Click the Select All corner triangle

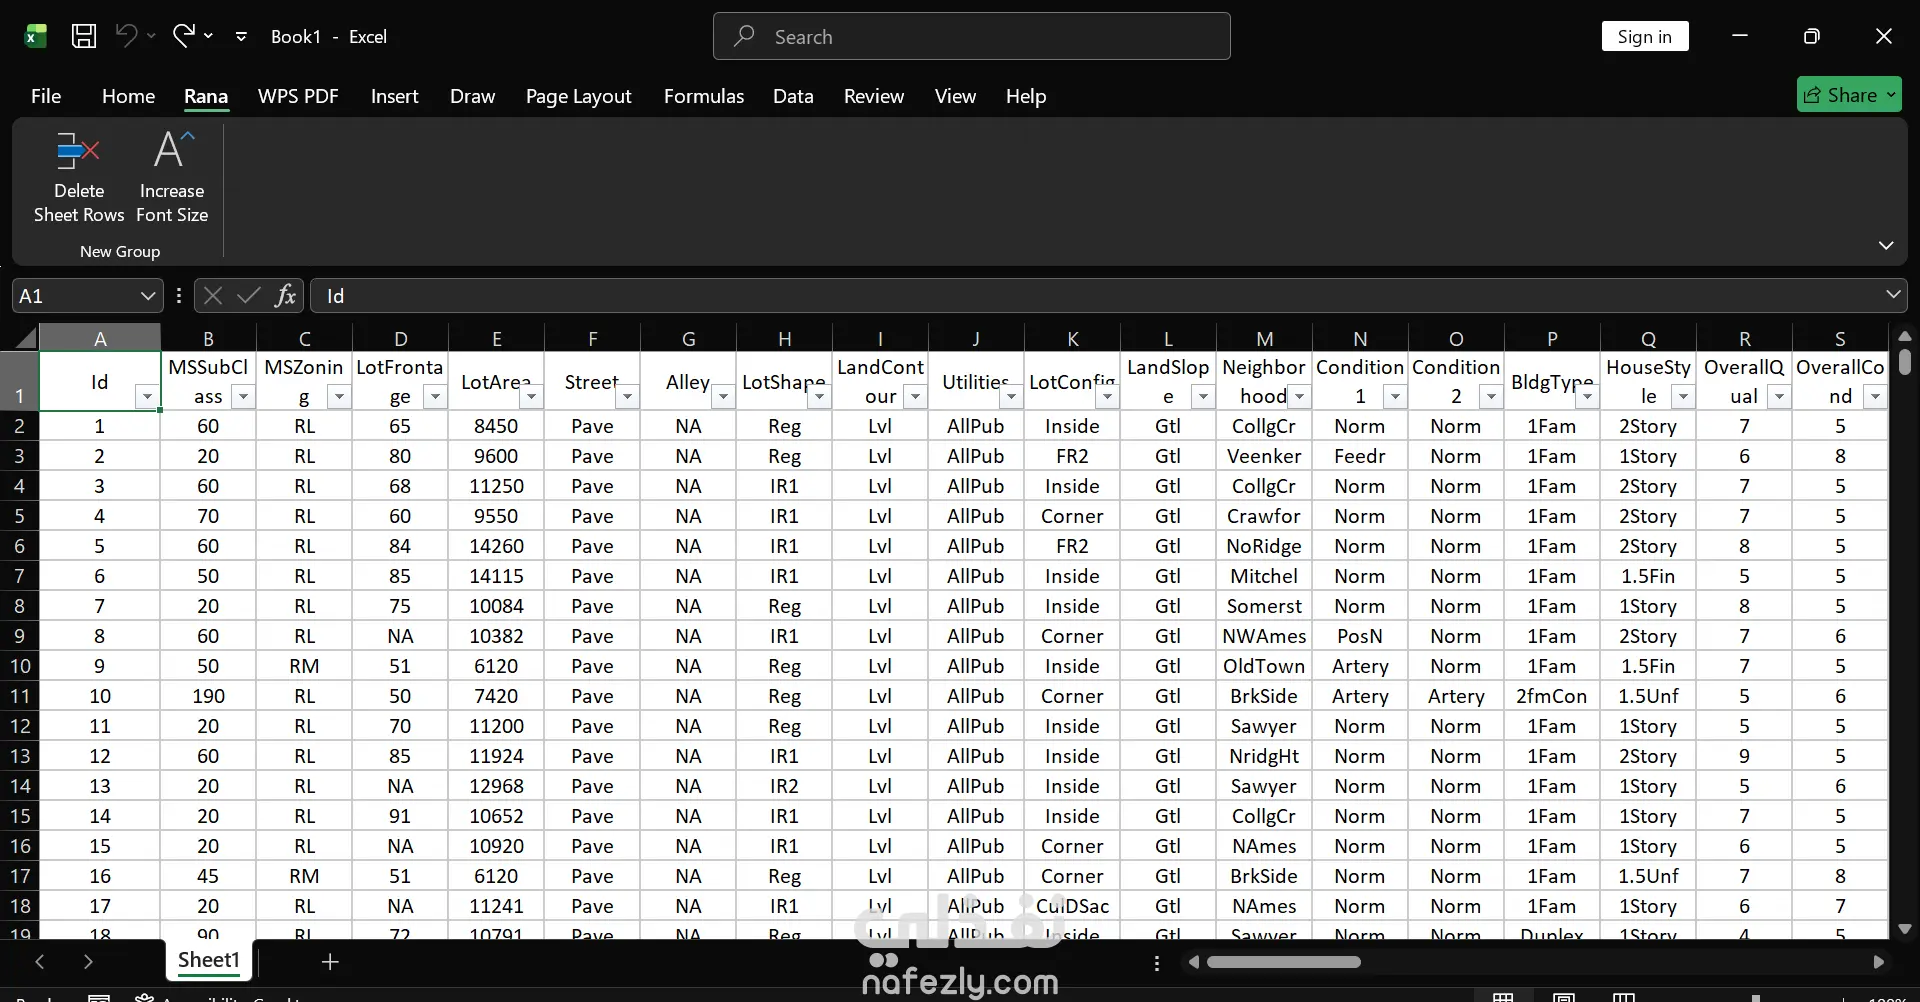tap(26, 338)
